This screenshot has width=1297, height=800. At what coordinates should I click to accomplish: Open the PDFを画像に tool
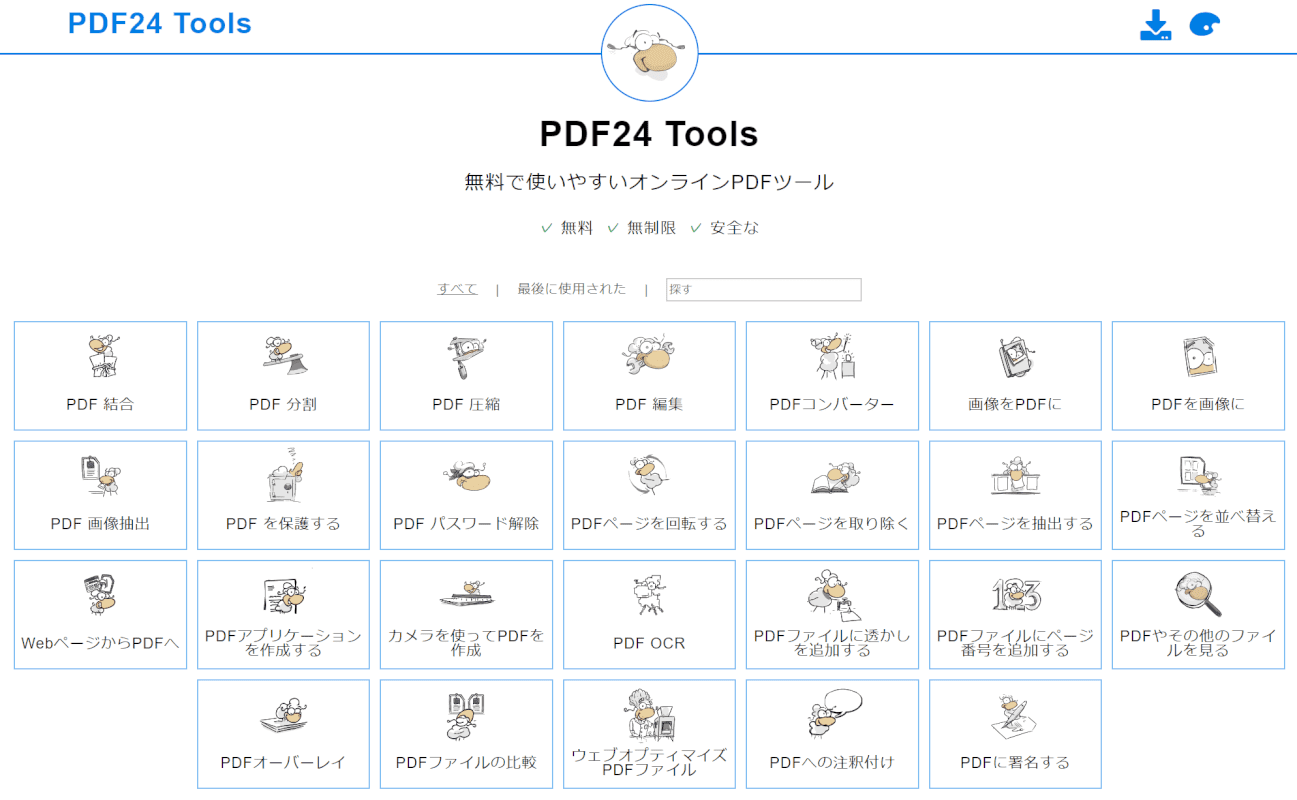coord(1198,376)
